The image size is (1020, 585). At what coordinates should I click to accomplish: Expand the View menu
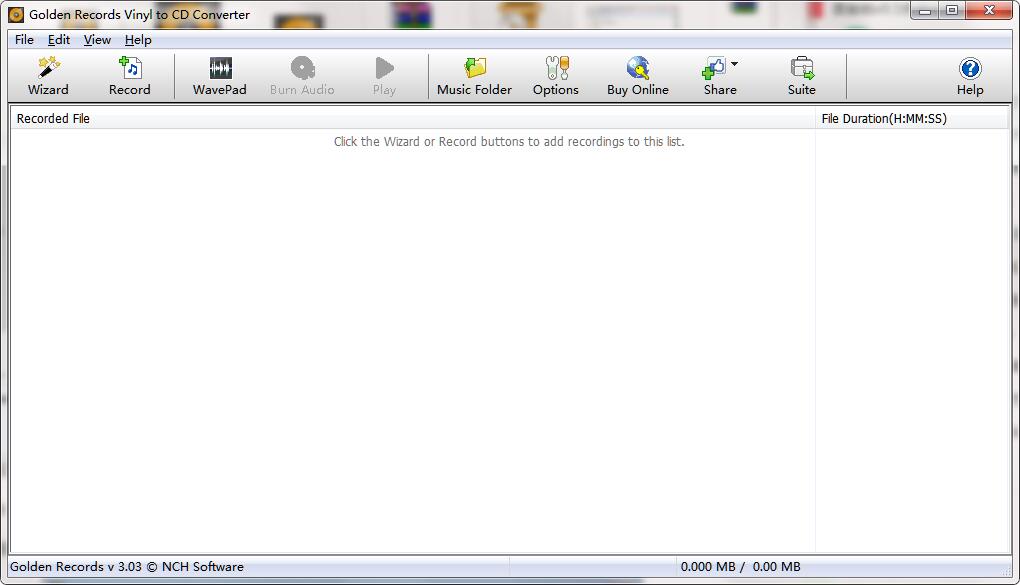(x=97, y=40)
